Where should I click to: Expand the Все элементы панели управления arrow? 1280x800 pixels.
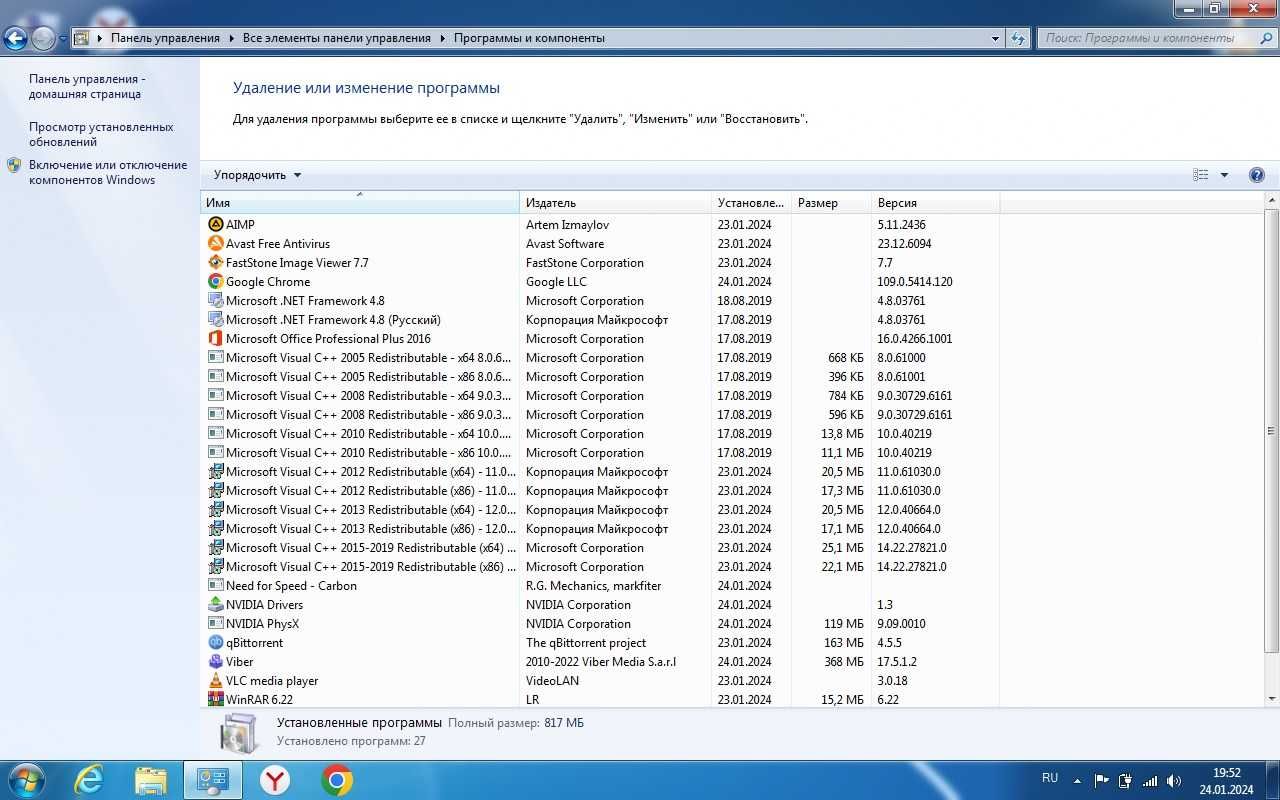click(x=442, y=38)
